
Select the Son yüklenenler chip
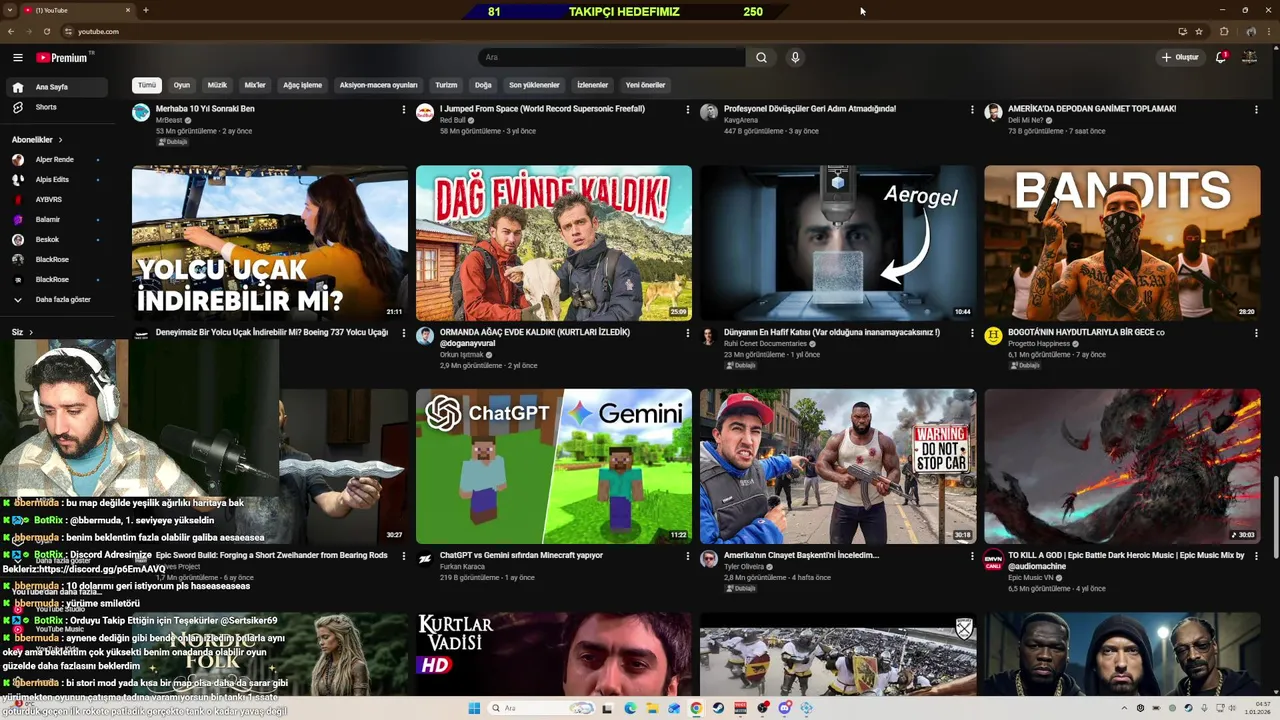coord(534,85)
